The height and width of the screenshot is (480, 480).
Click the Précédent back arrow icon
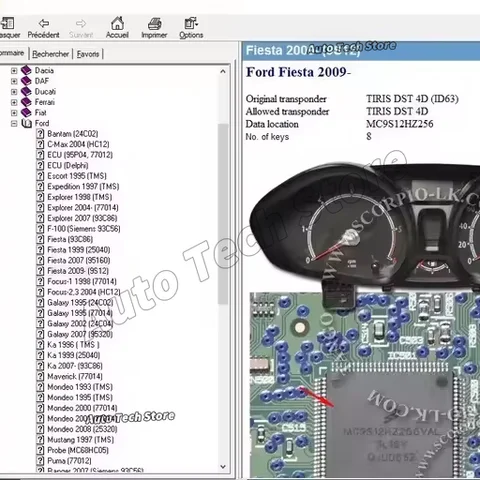[44, 23]
